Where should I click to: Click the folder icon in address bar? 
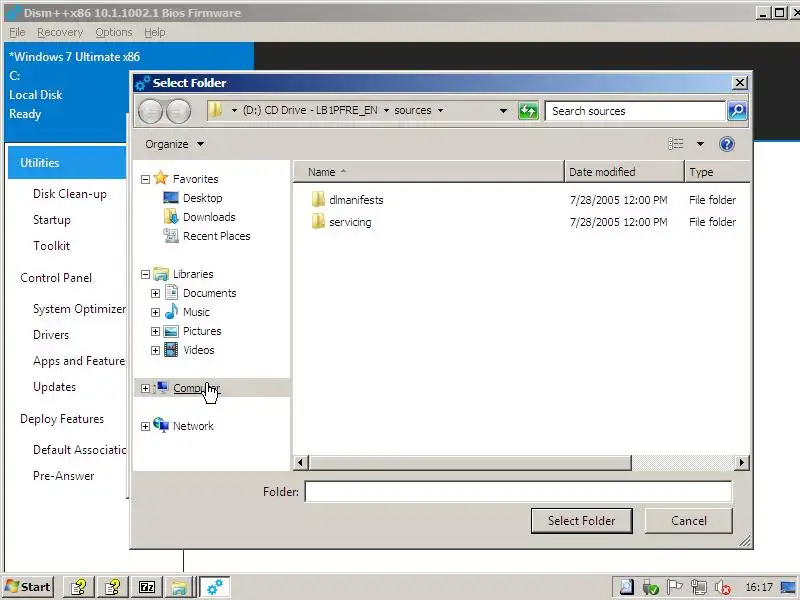(x=215, y=110)
